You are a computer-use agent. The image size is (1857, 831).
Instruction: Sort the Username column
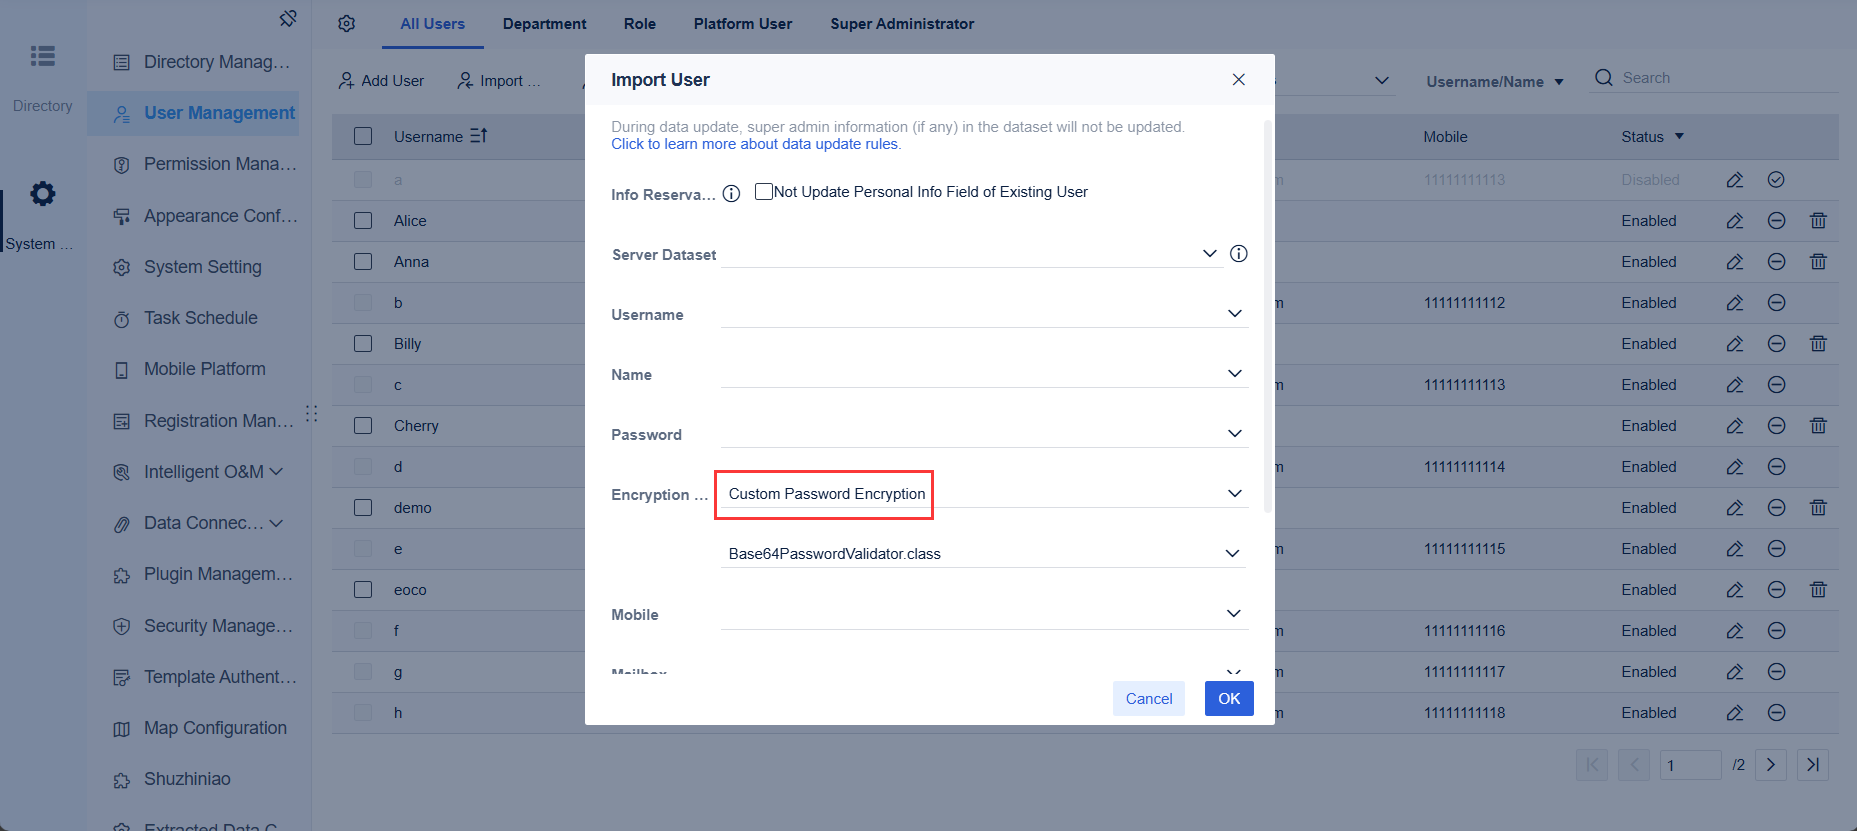(477, 135)
